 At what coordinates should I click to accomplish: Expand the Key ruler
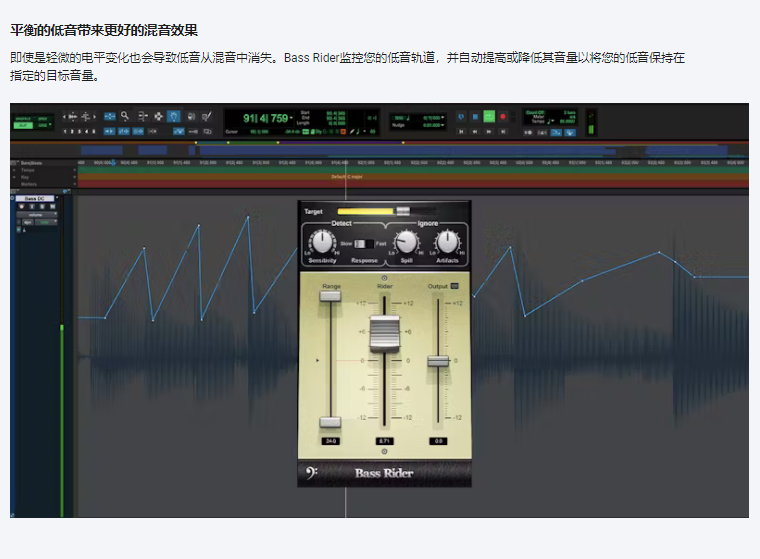(14, 177)
